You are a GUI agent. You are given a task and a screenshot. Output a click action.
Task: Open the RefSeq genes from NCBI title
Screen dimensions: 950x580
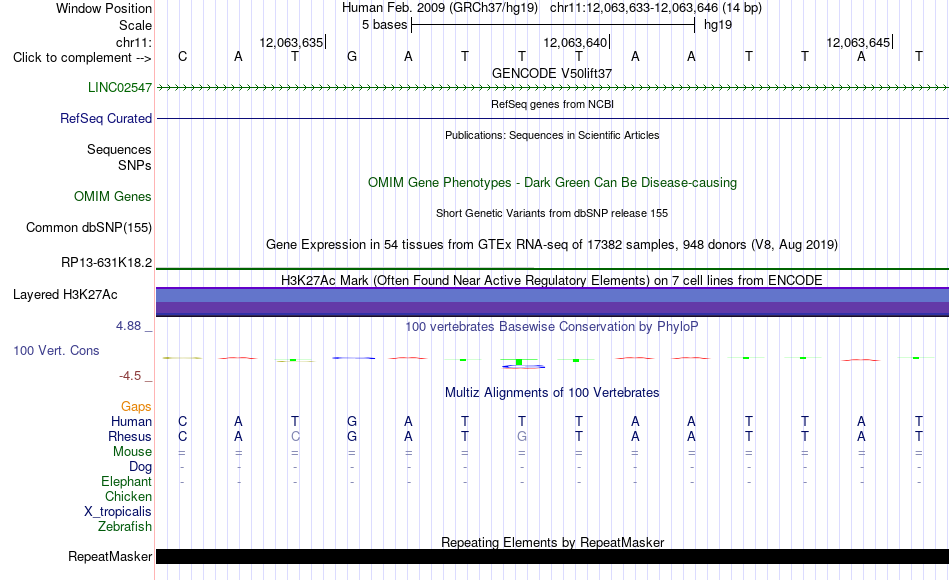552,104
